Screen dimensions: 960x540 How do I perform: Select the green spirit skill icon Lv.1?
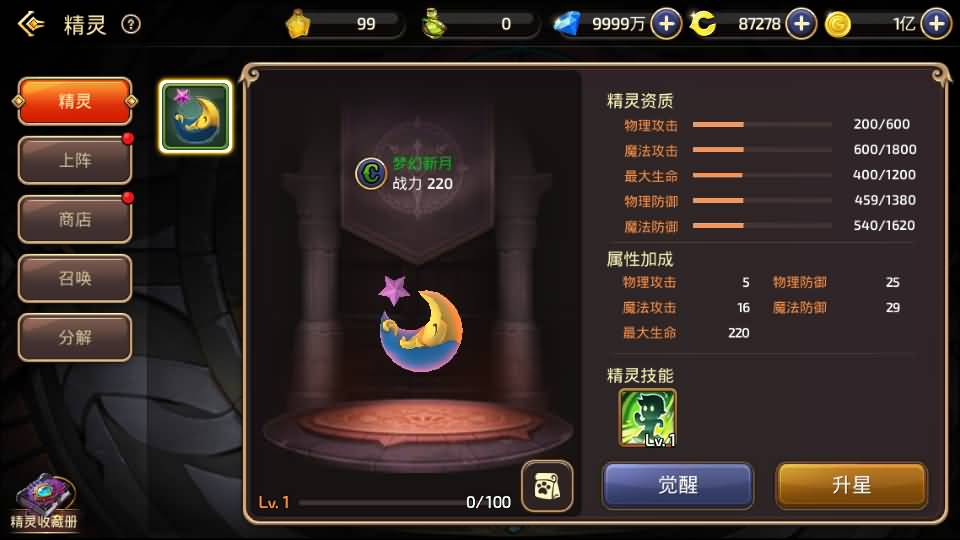(648, 418)
